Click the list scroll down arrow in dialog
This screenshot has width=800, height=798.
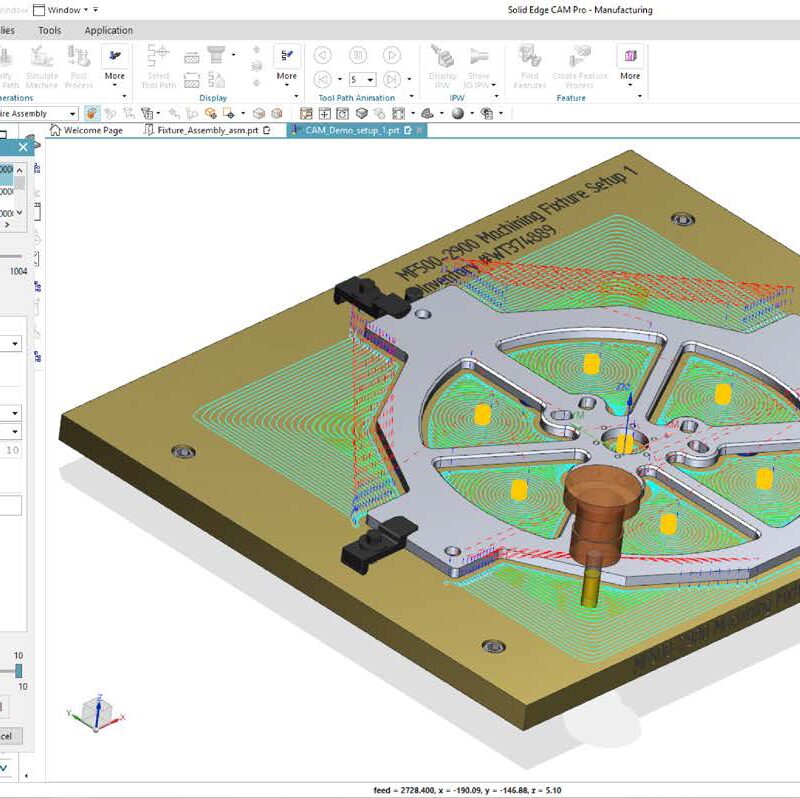[x=19, y=212]
